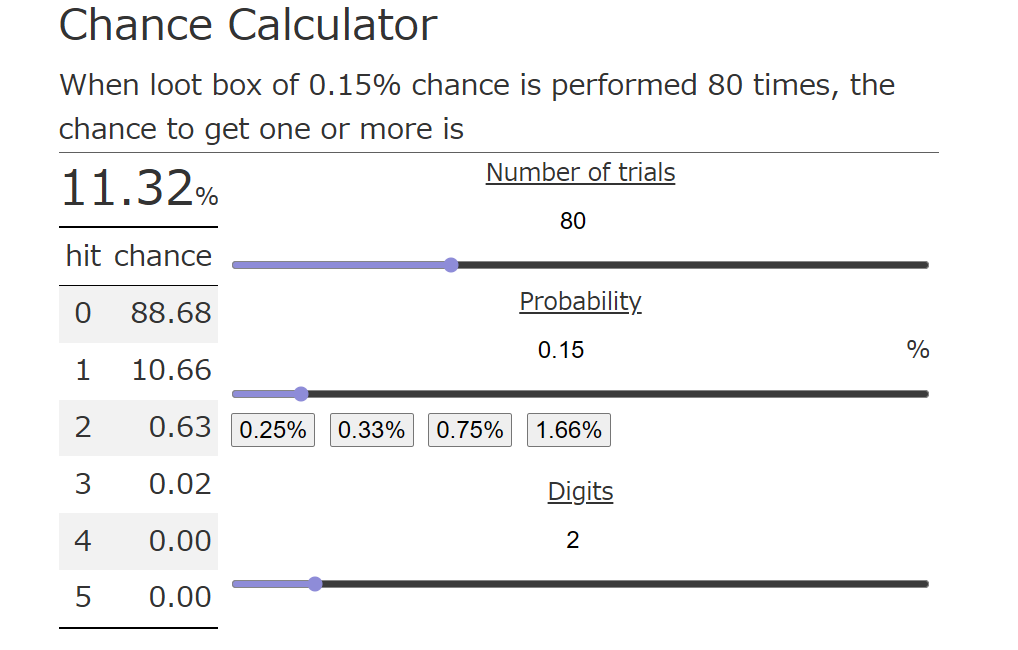
Task: Set probability to 1.66% preset
Action: point(568,430)
